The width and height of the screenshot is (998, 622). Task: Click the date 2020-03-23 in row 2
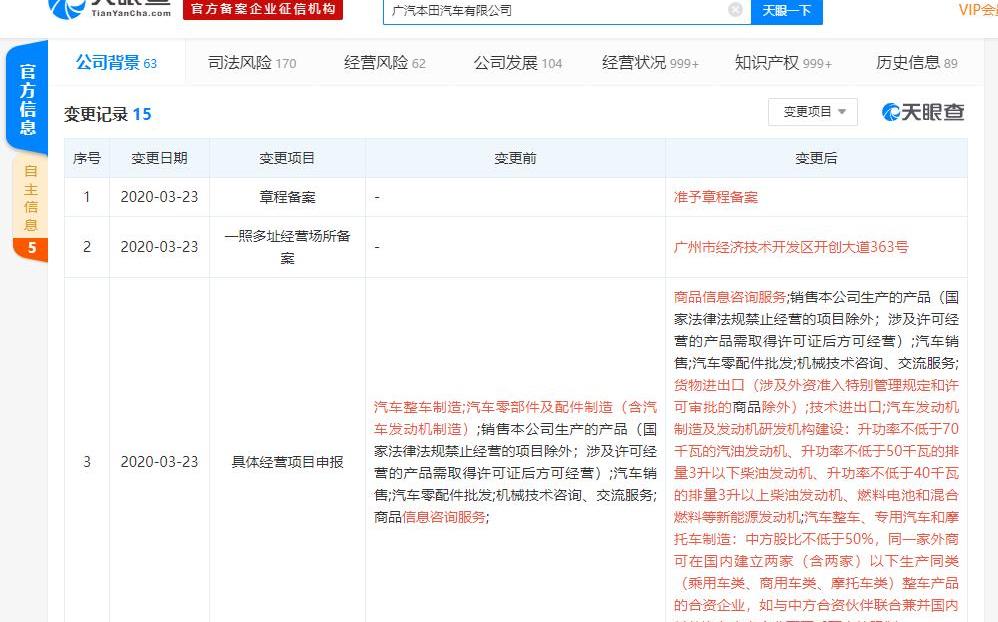click(159, 247)
